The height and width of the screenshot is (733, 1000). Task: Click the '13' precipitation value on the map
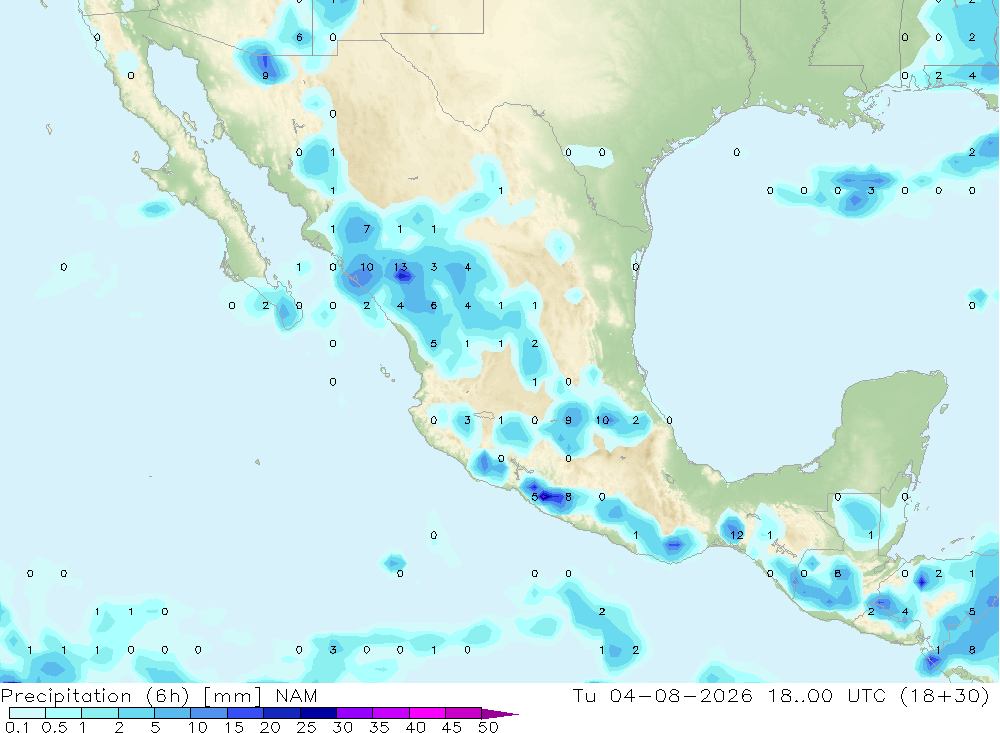[x=400, y=267]
